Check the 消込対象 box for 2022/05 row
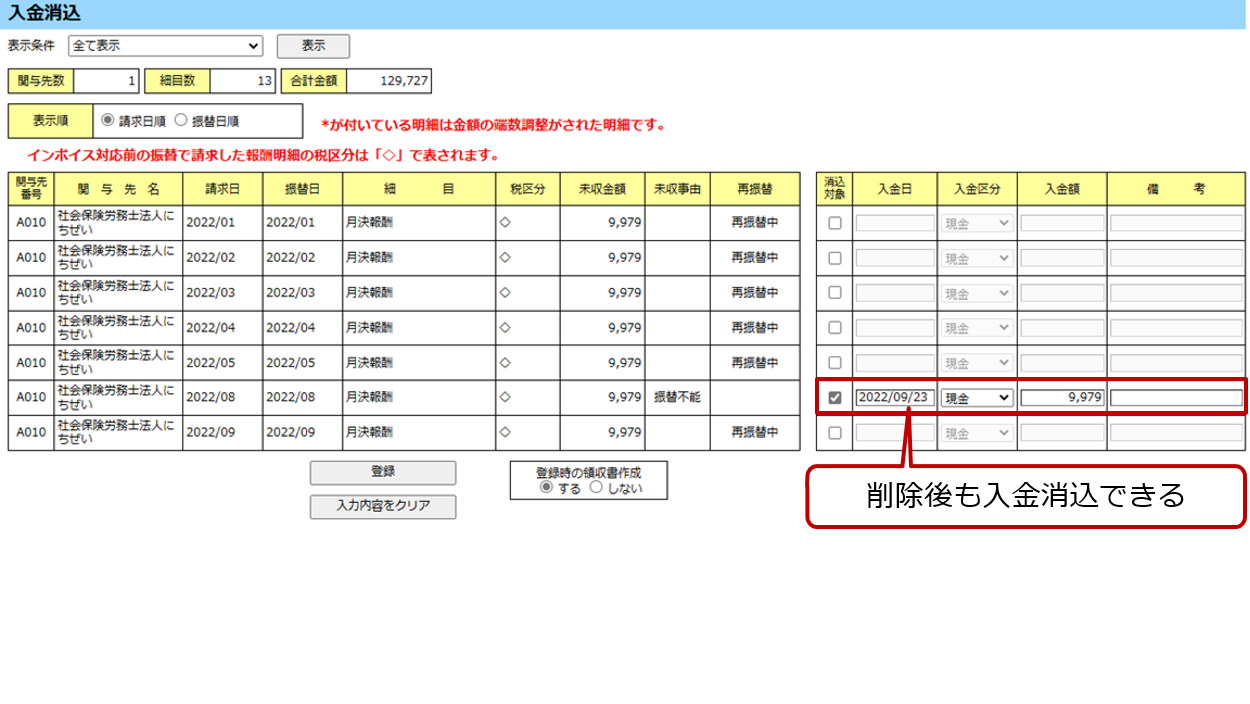Screen dimensions: 1250x704 point(834,363)
